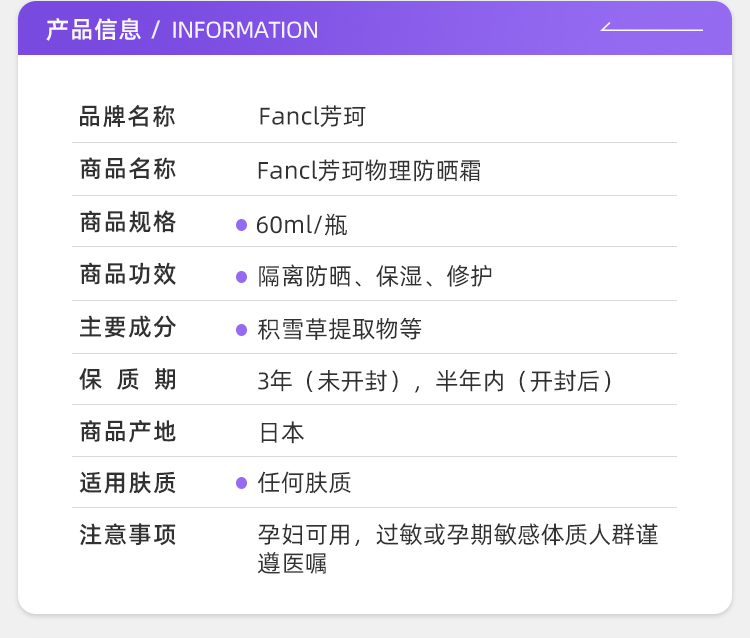Click the 适用肤质 row label
The width and height of the screenshot is (750, 638).
point(127,483)
